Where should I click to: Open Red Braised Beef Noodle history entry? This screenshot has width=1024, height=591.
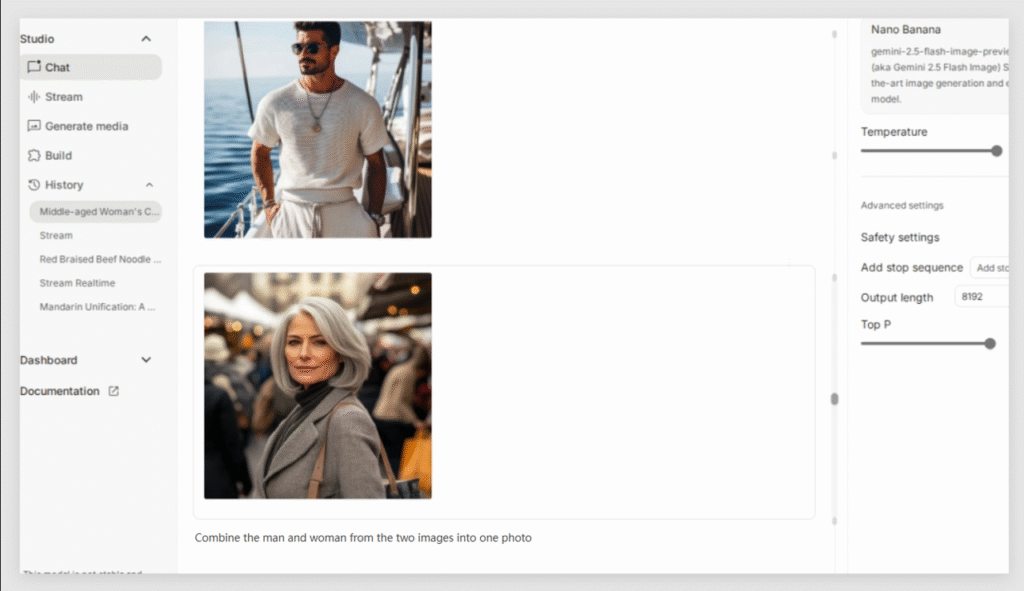coord(100,259)
